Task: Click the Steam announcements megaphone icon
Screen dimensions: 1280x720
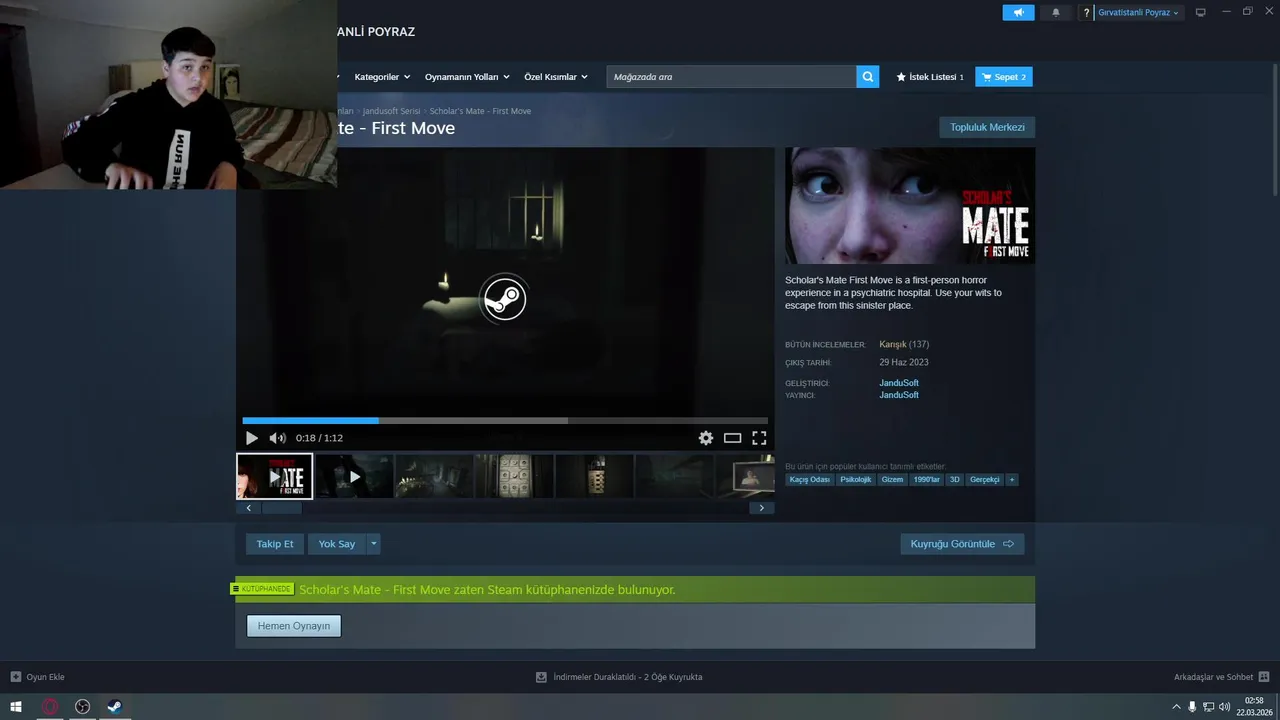Action: point(1018,12)
